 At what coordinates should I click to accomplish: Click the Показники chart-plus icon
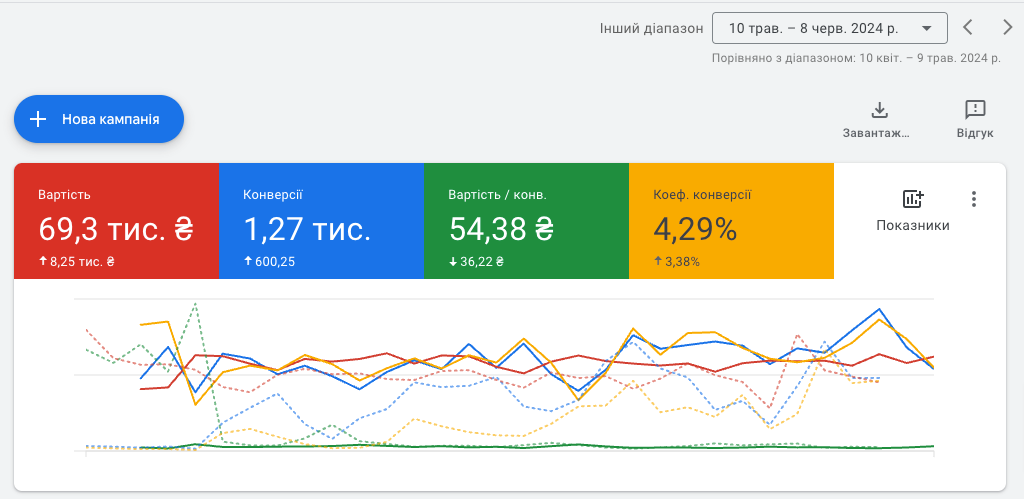click(x=912, y=198)
